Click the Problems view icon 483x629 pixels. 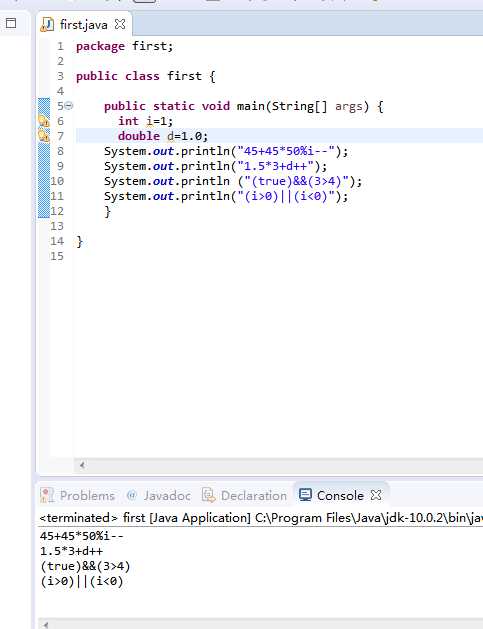coord(47,495)
